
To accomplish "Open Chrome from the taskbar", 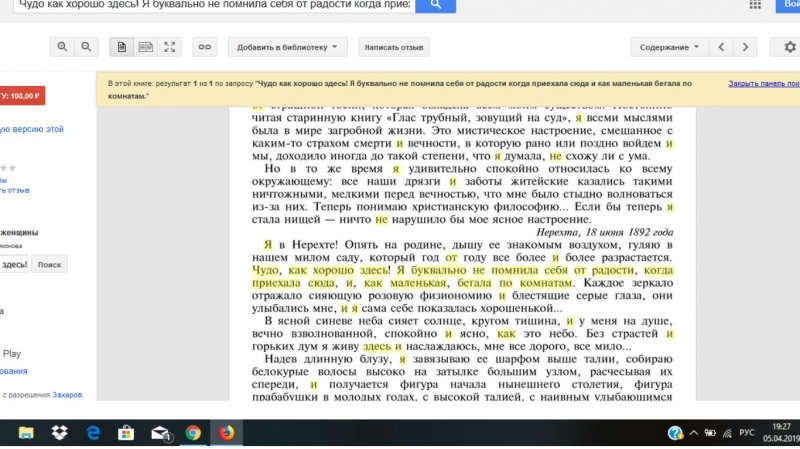I will click(x=193, y=433).
